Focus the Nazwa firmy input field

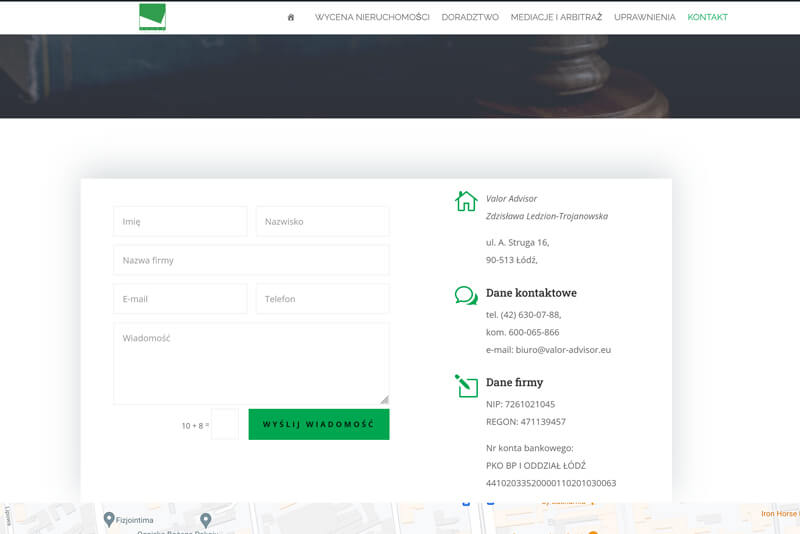[251, 260]
